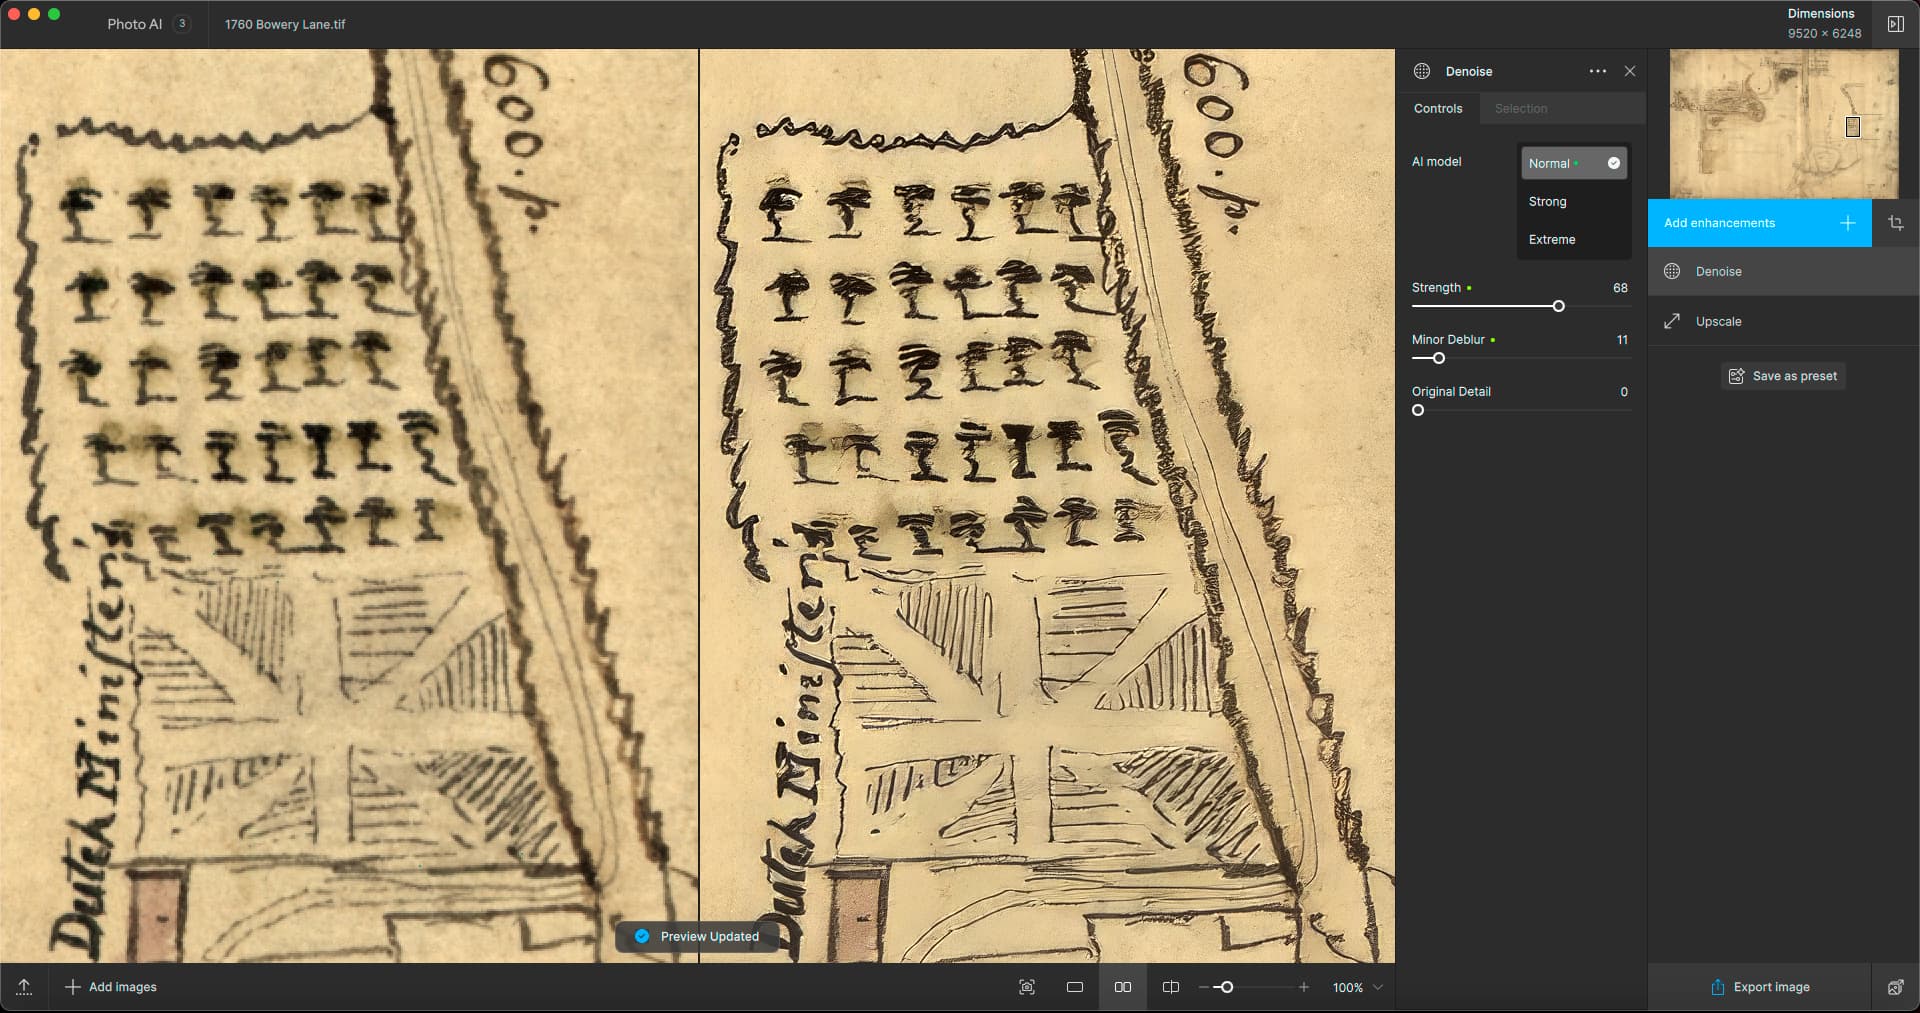The width and height of the screenshot is (1920, 1013).
Task: Click the map navigator thumbnail
Action: coord(1783,124)
